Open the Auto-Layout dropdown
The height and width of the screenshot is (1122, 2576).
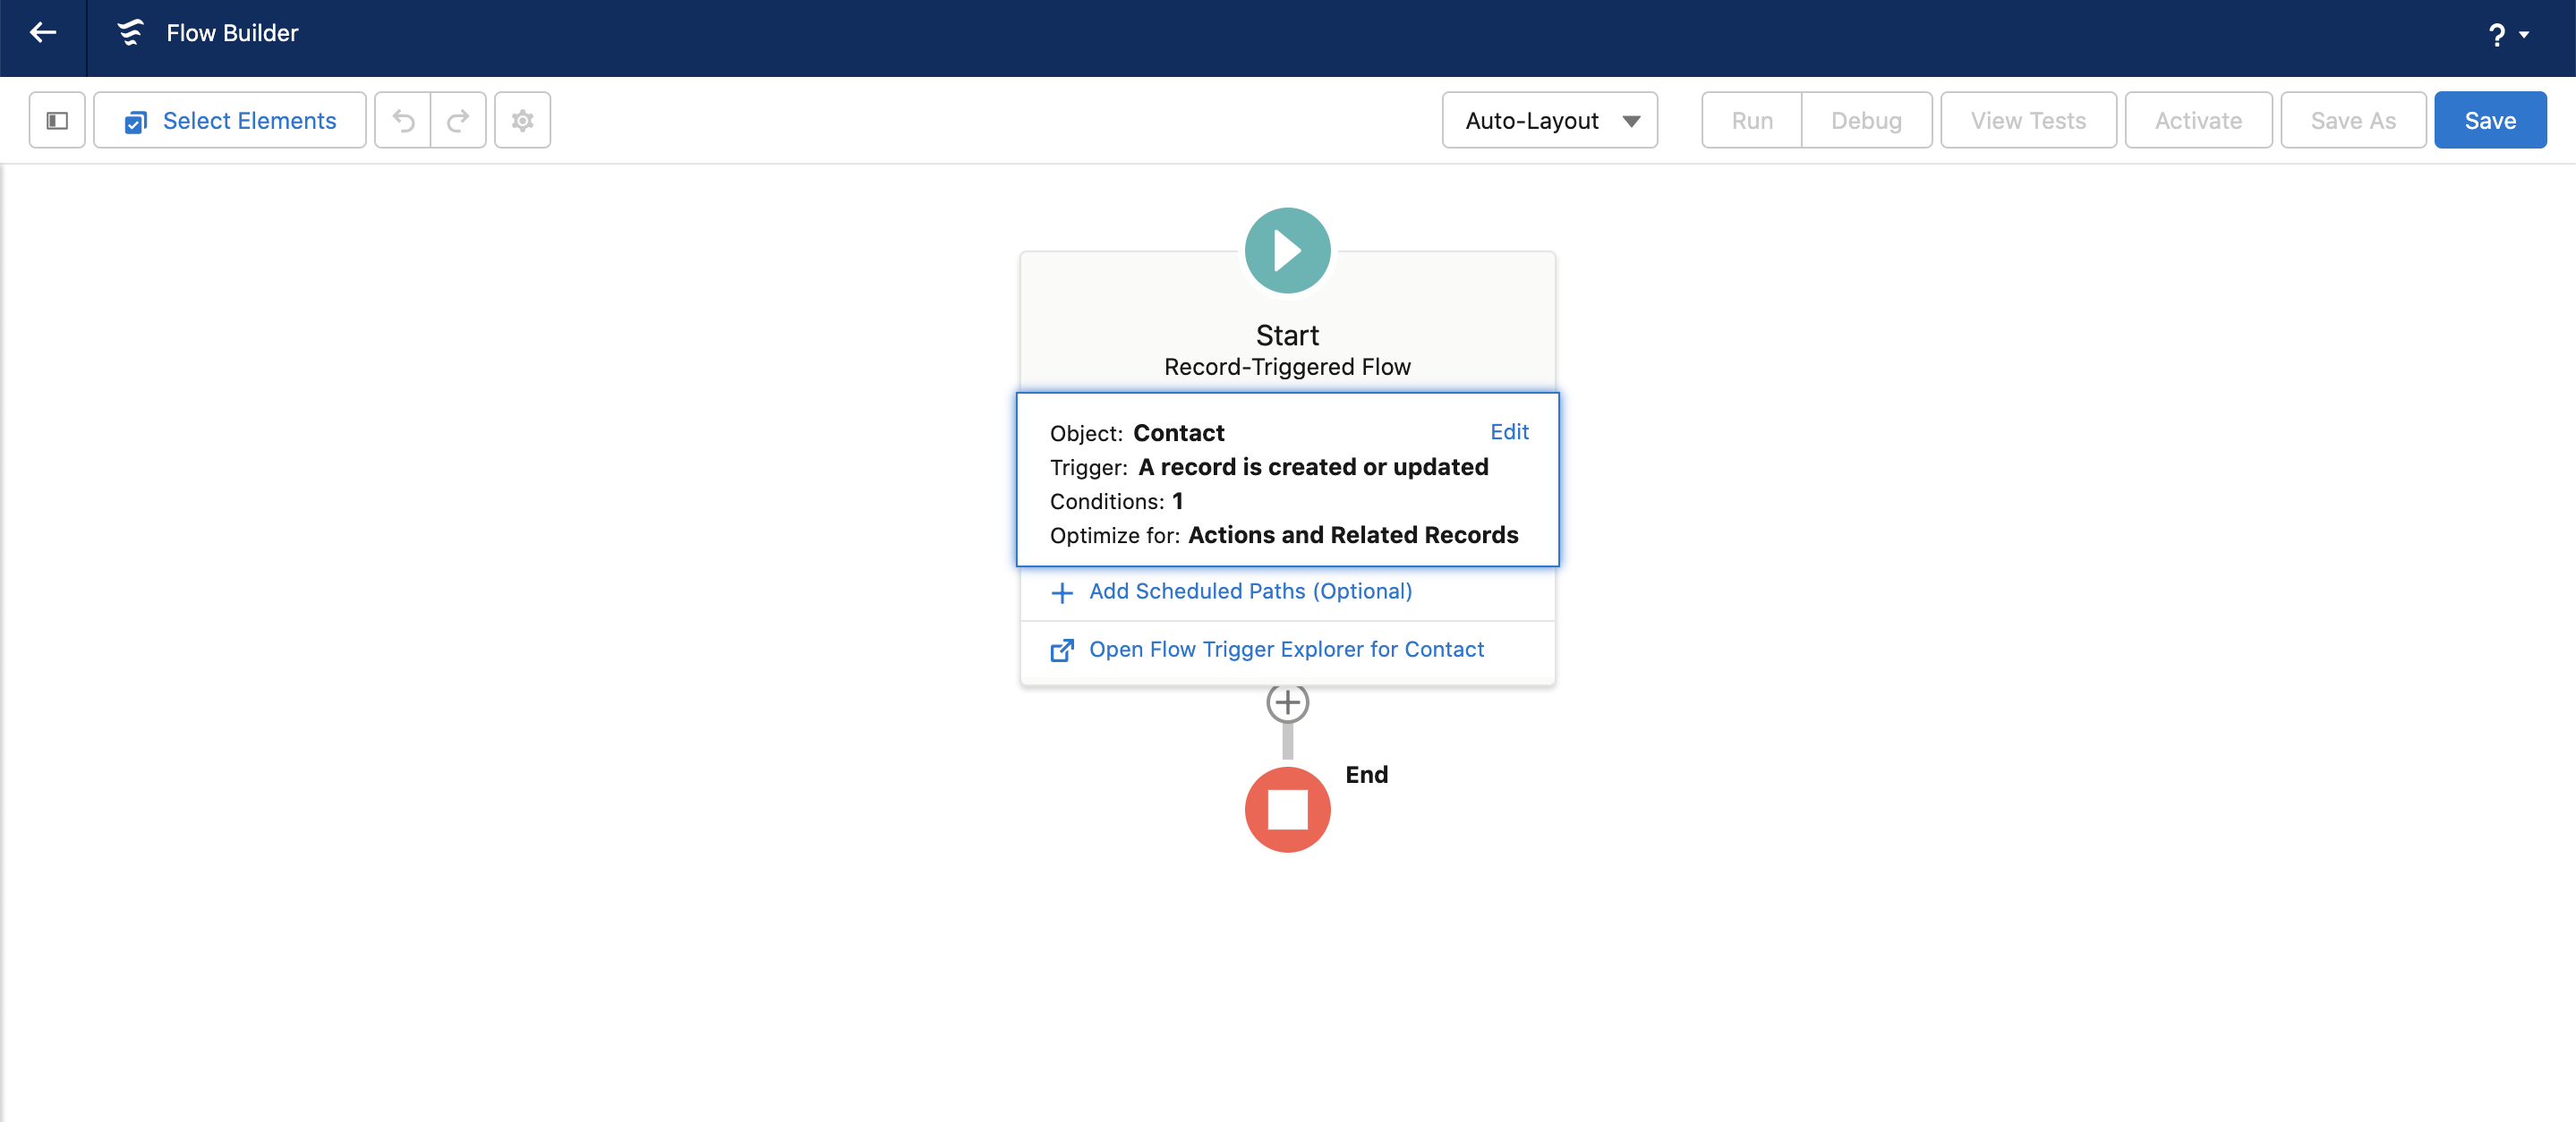(x=1549, y=121)
